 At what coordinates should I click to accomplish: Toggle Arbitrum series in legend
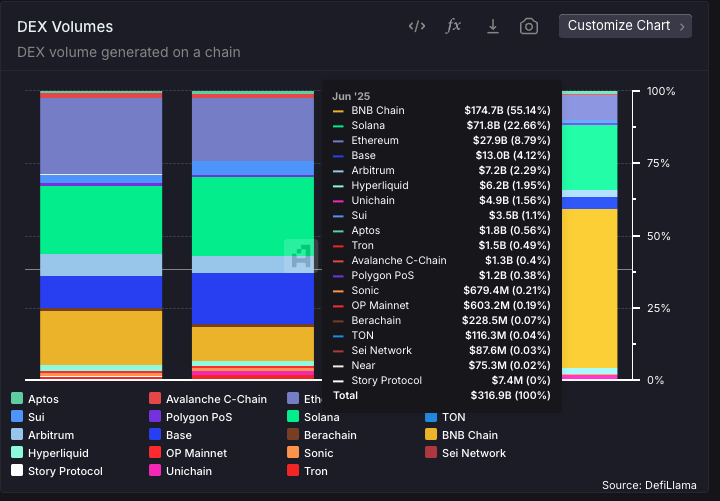click(42, 434)
